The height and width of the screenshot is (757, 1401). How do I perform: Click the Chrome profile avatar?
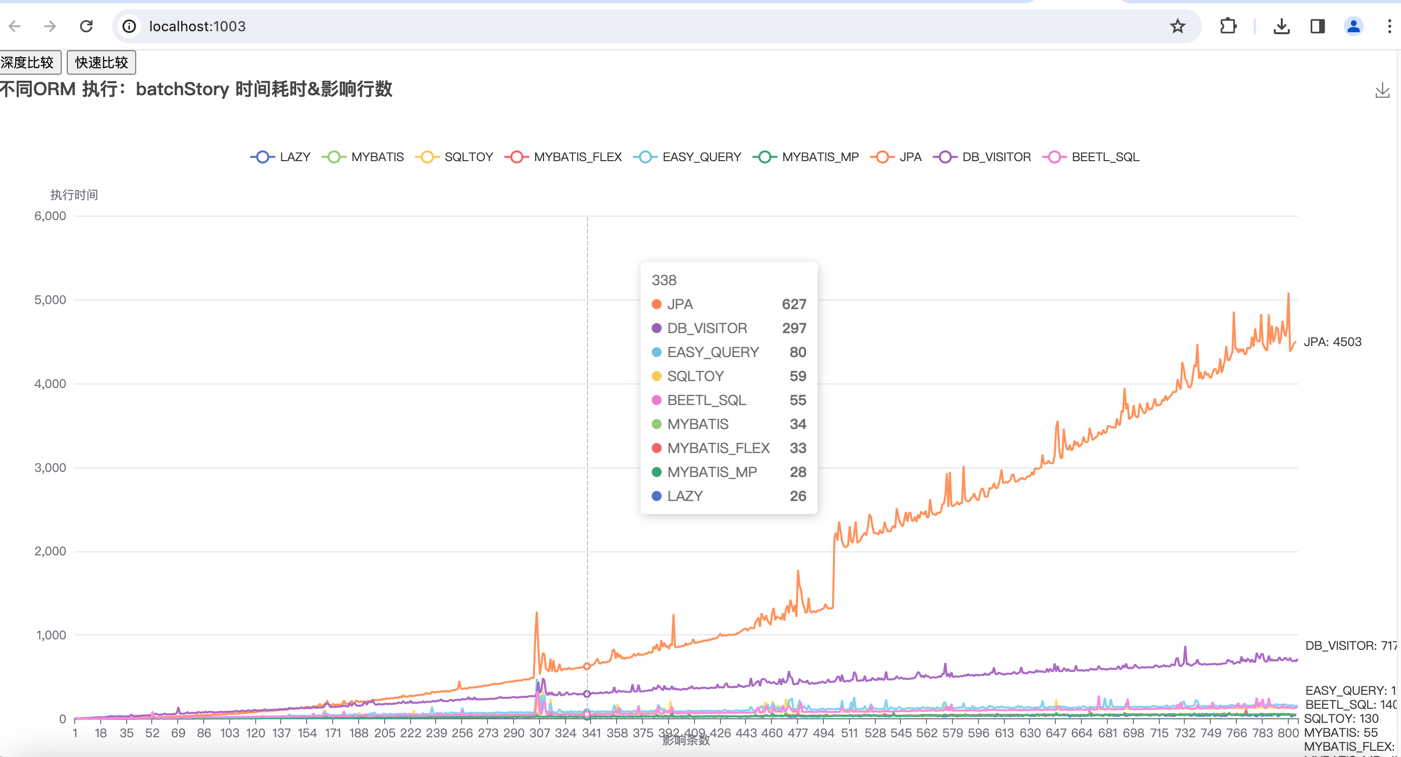click(1354, 26)
